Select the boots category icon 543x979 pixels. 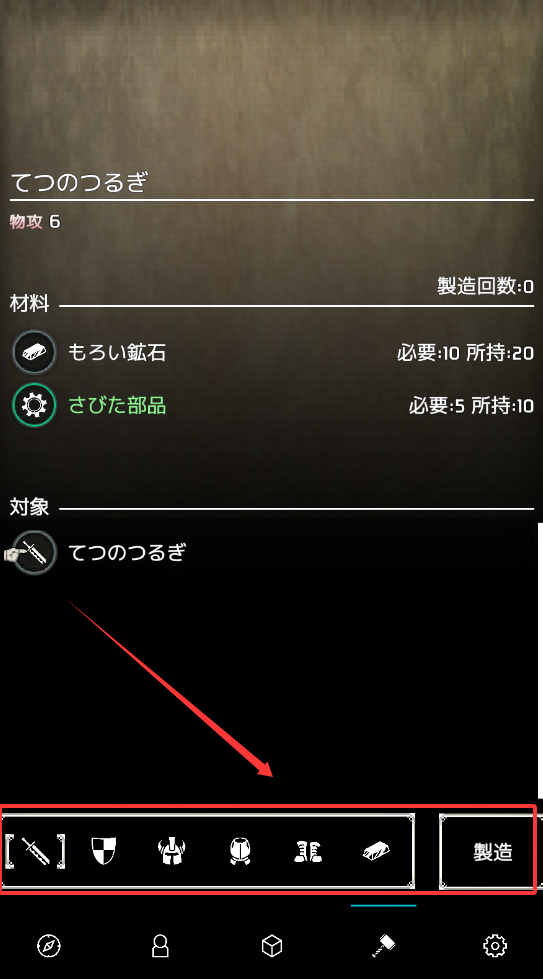308,851
